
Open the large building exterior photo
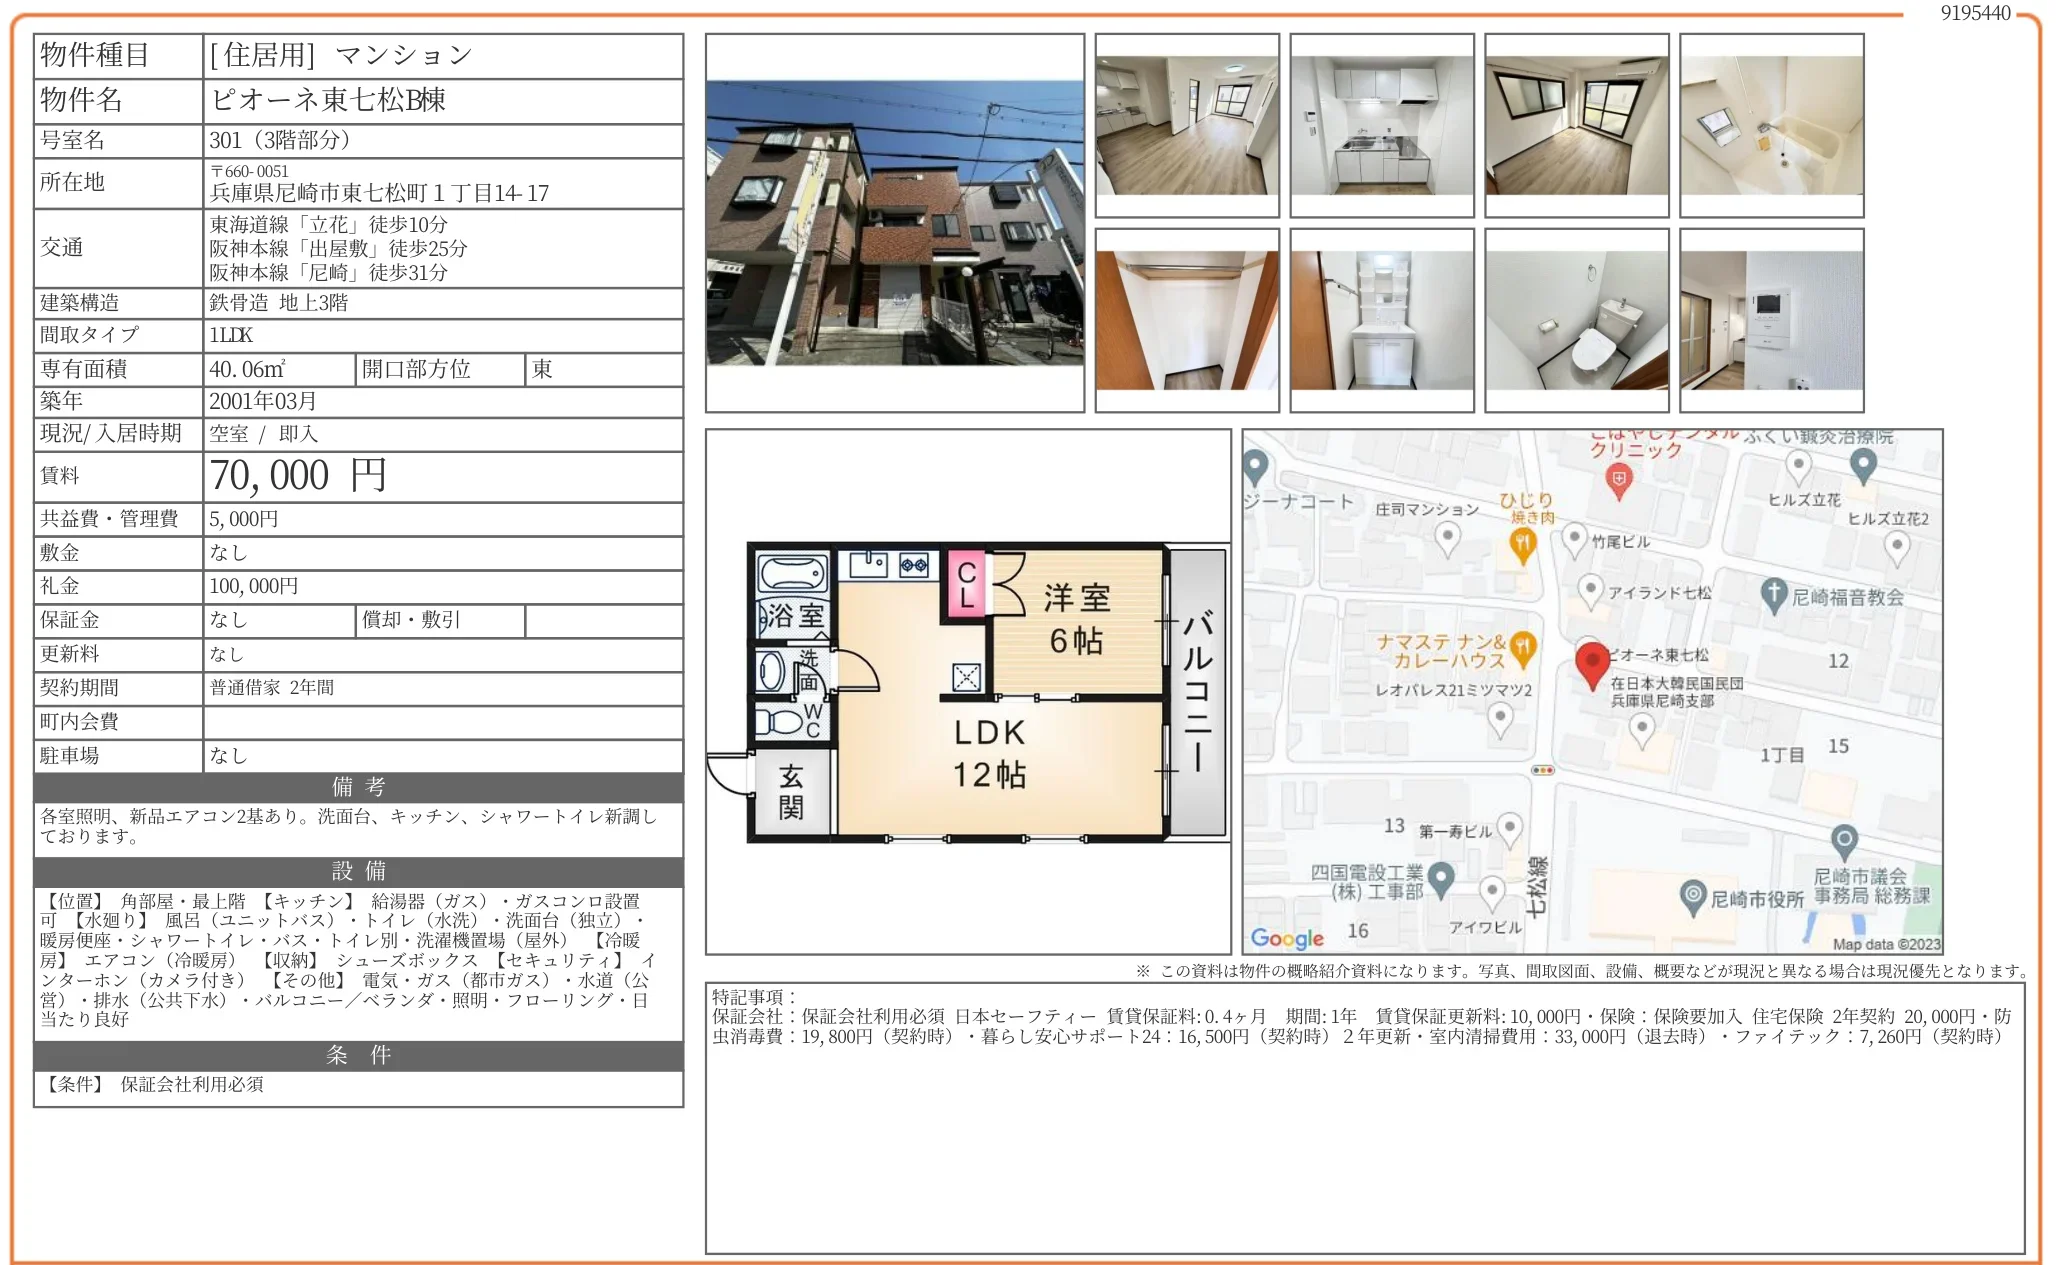tap(895, 223)
